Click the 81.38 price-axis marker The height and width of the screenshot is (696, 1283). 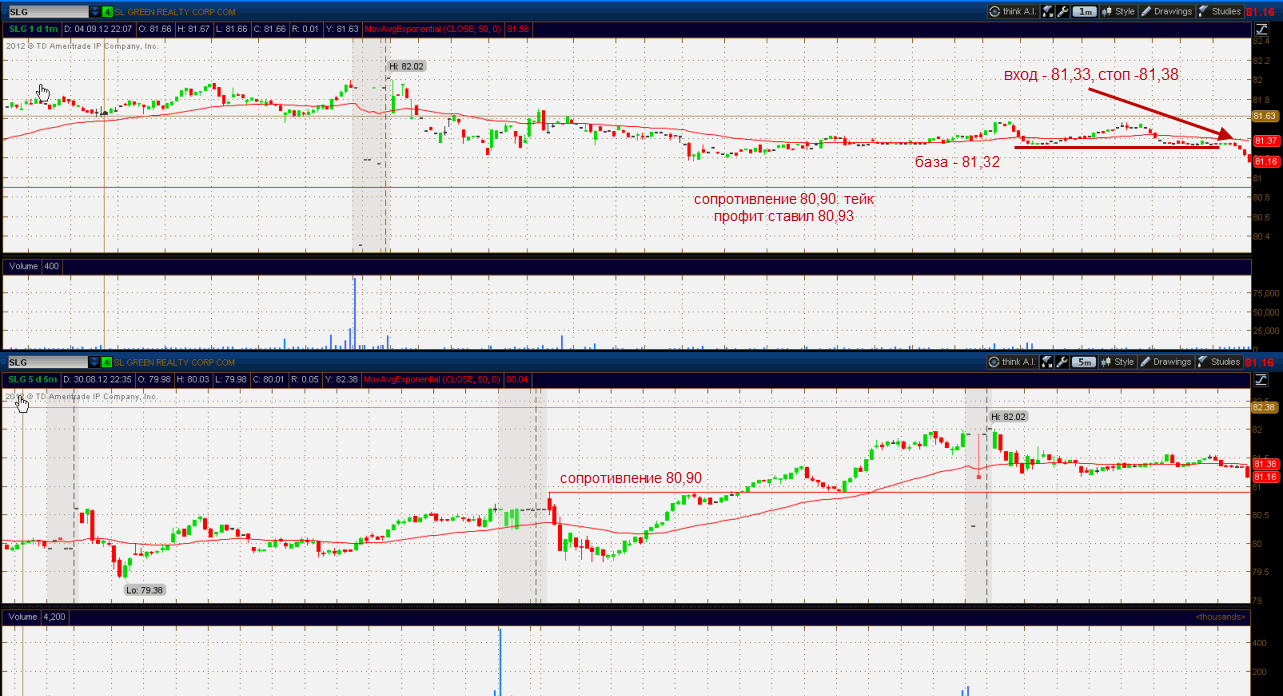(1266, 464)
